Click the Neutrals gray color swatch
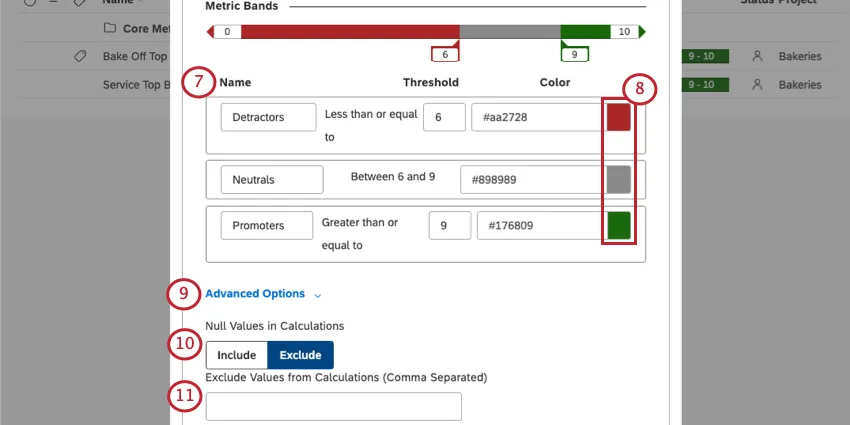The image size is (850, 425). click(x=619, y=179)
